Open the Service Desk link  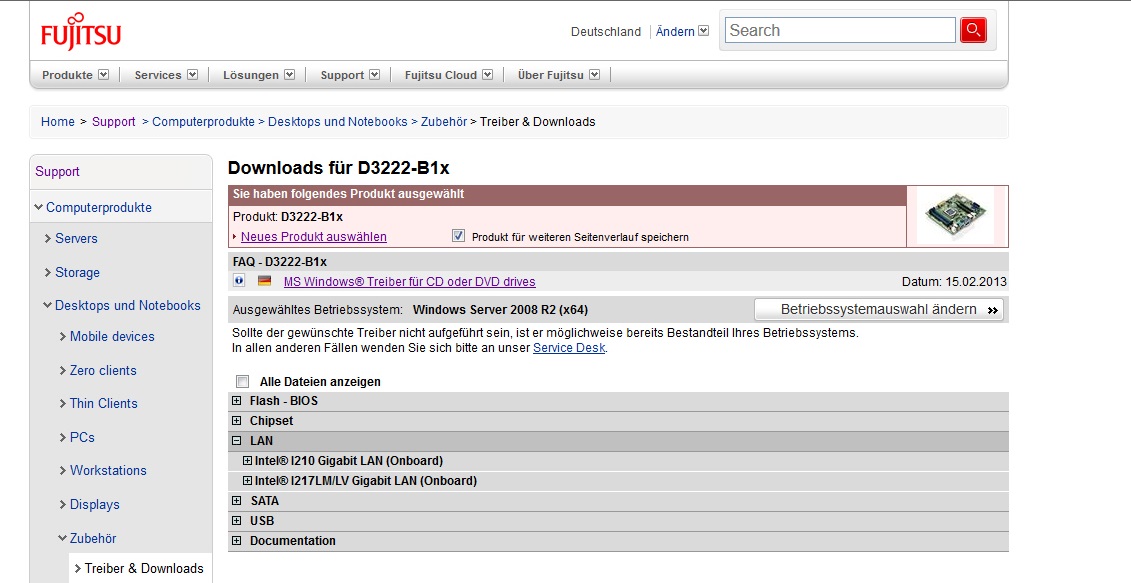(x=569, y=348)
